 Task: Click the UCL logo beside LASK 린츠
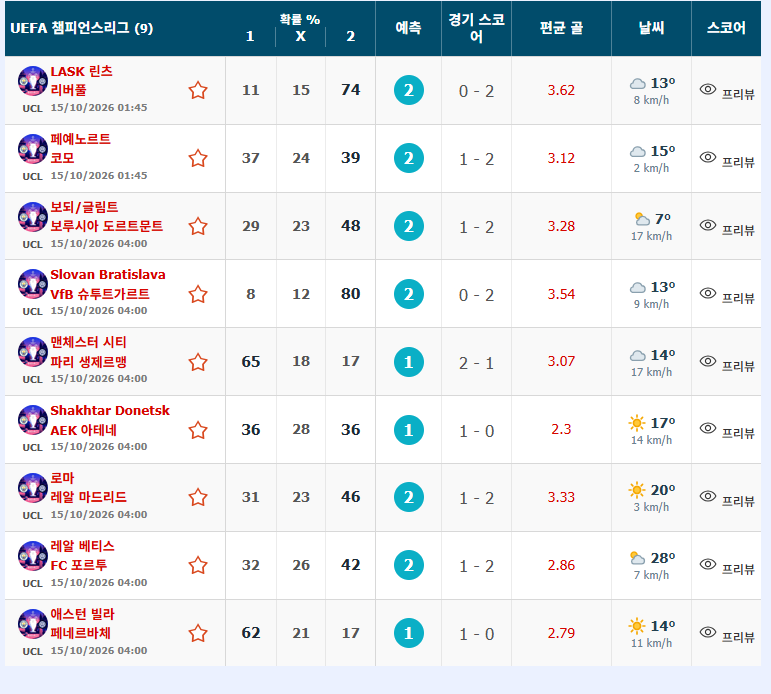[x=32, y=80]
